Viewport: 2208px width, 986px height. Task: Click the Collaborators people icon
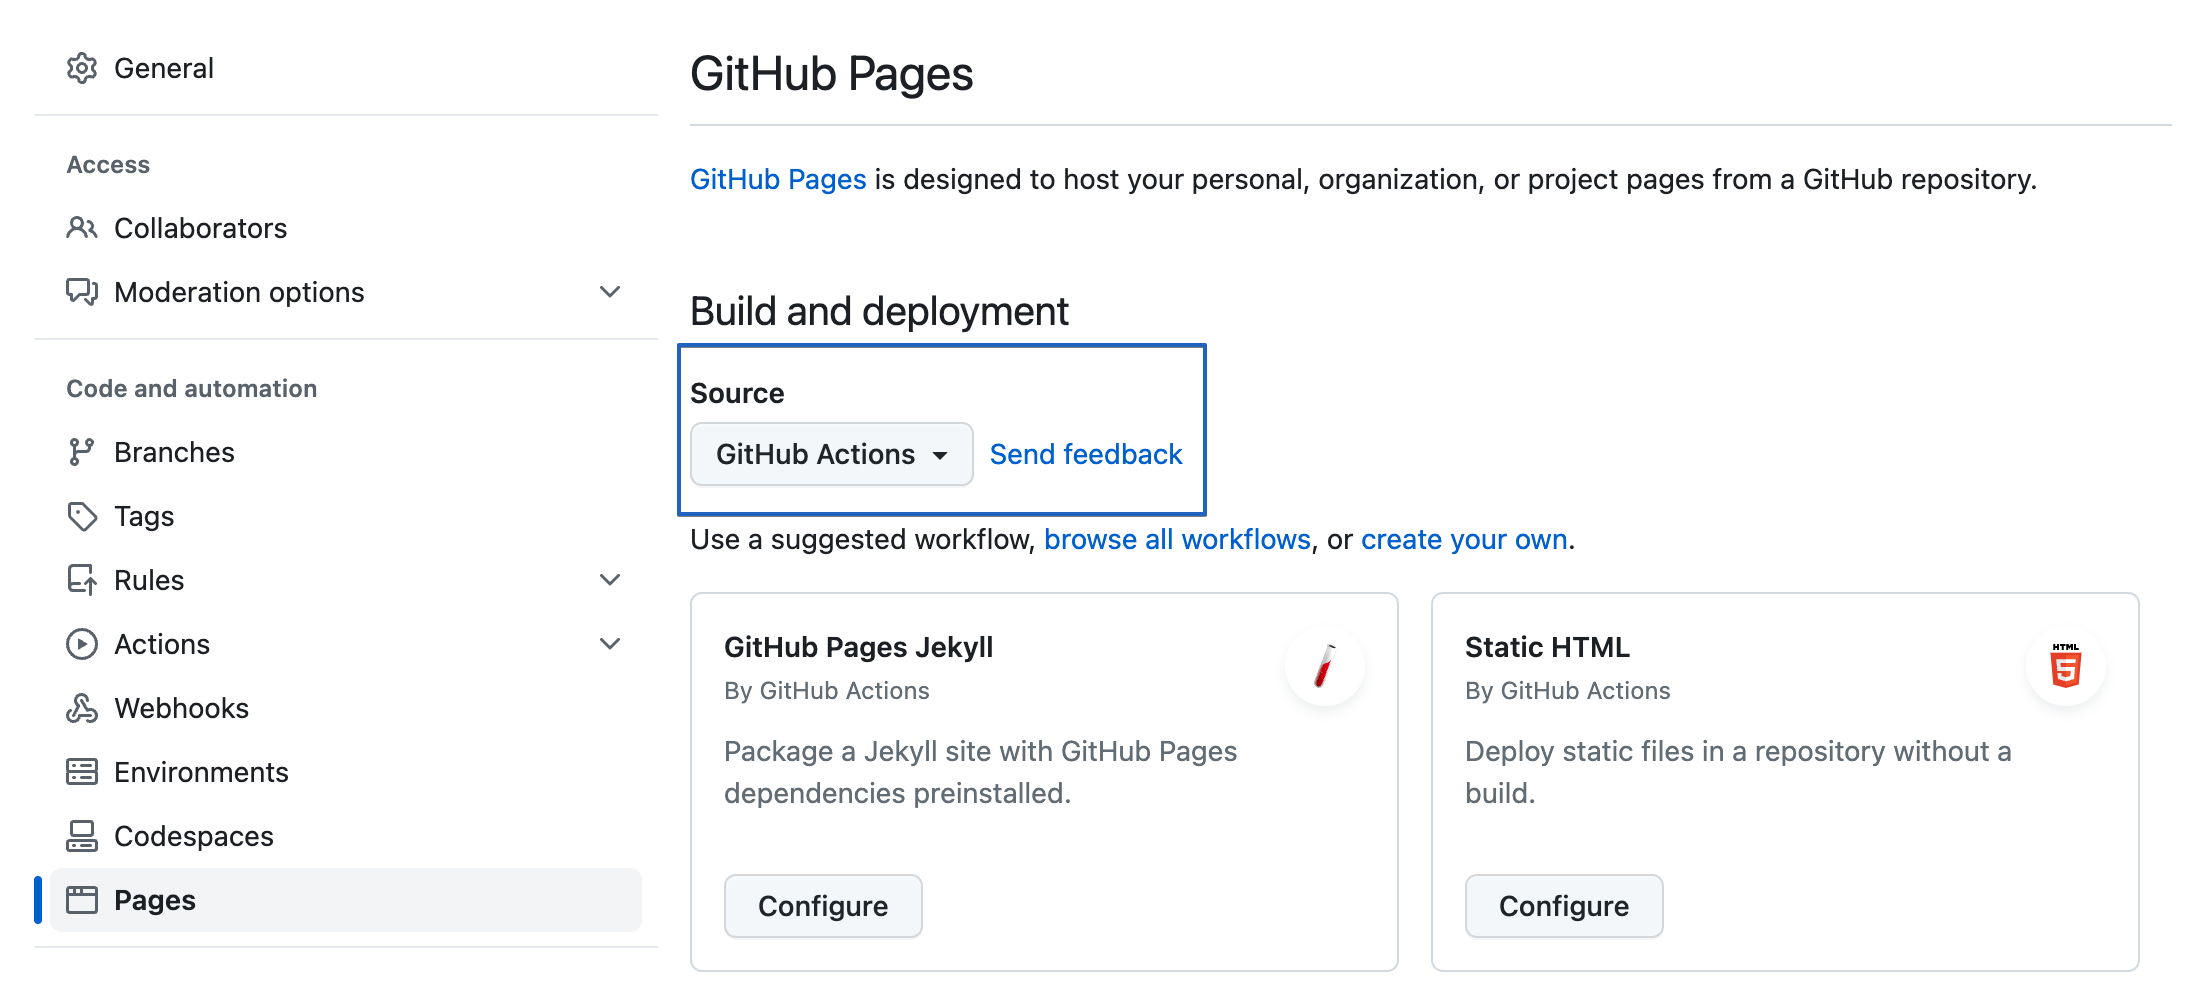tap(82, 228)
